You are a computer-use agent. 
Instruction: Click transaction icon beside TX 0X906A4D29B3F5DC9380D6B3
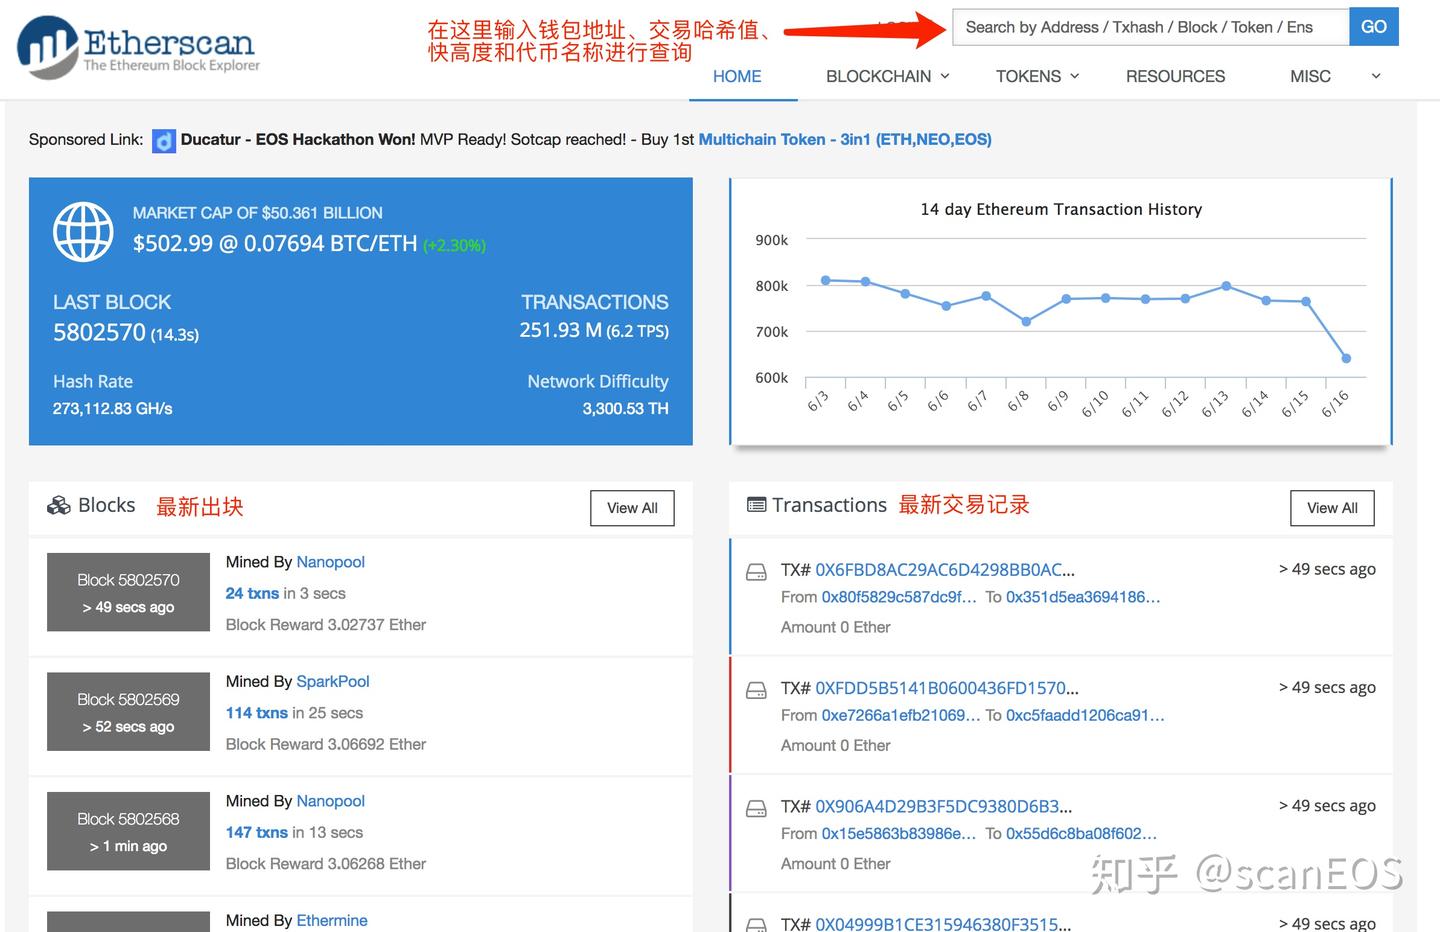(x=756, y=807)
